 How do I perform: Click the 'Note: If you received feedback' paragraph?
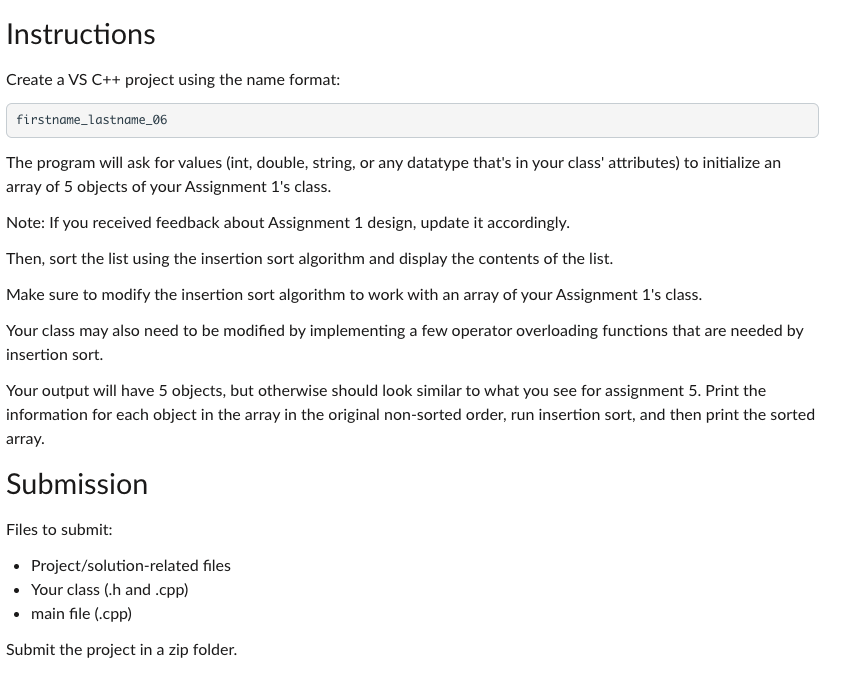point(288,223)
